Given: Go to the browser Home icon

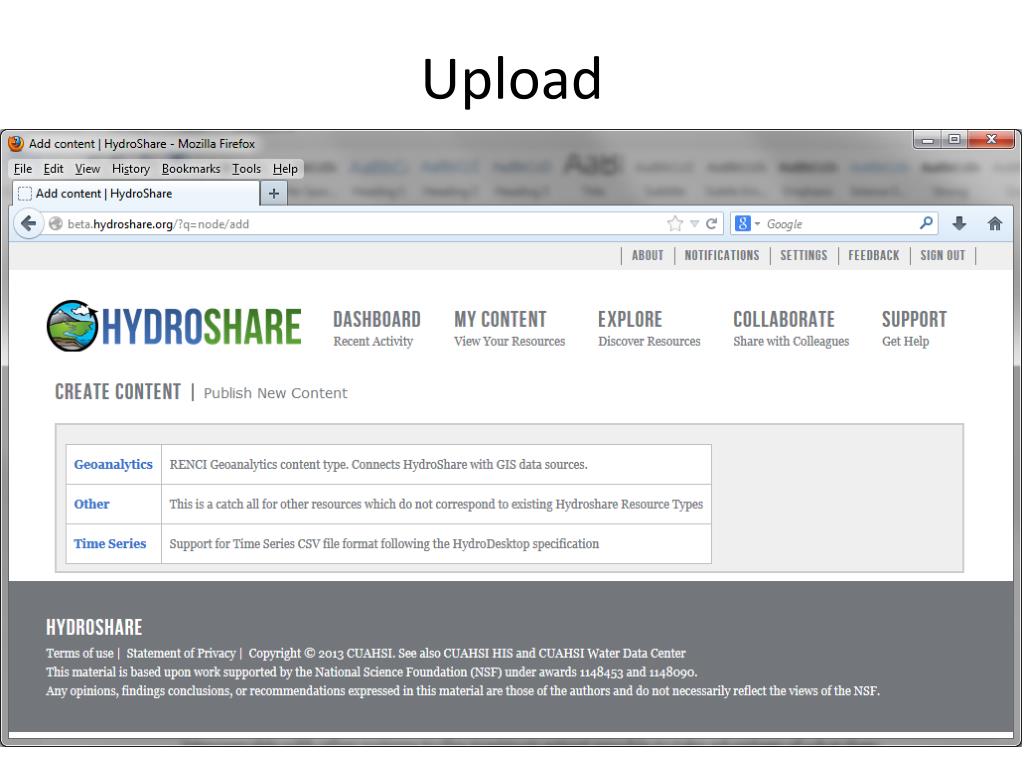Looking at the screenshot, I should coord(995,224).
